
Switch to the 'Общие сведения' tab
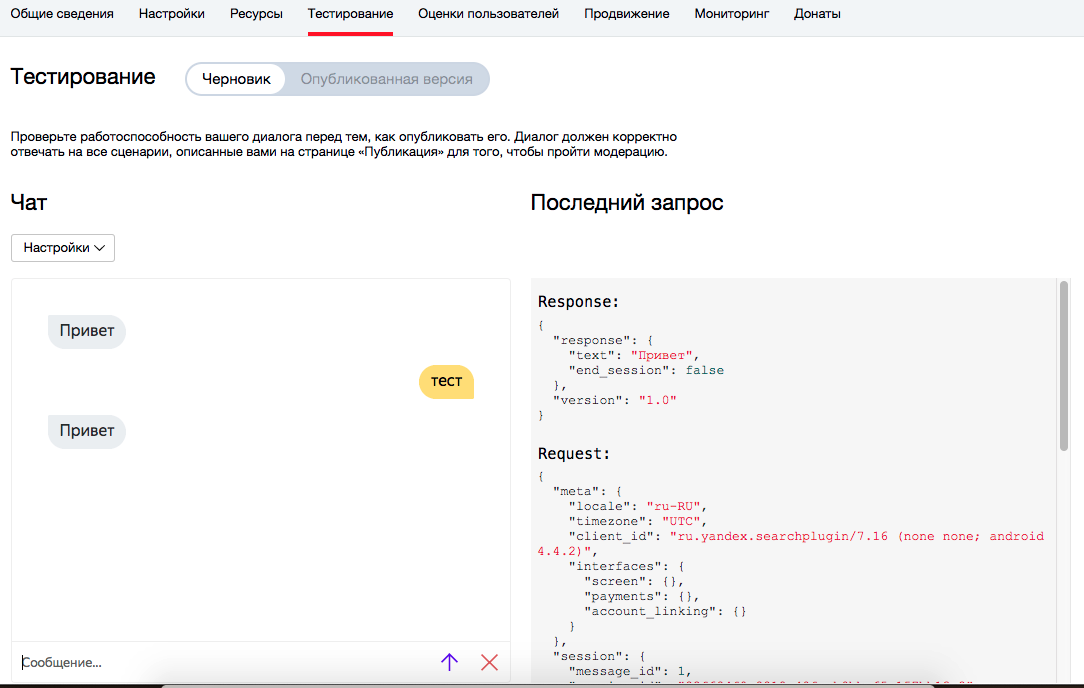pyautogui.click(x=63, y=14)
